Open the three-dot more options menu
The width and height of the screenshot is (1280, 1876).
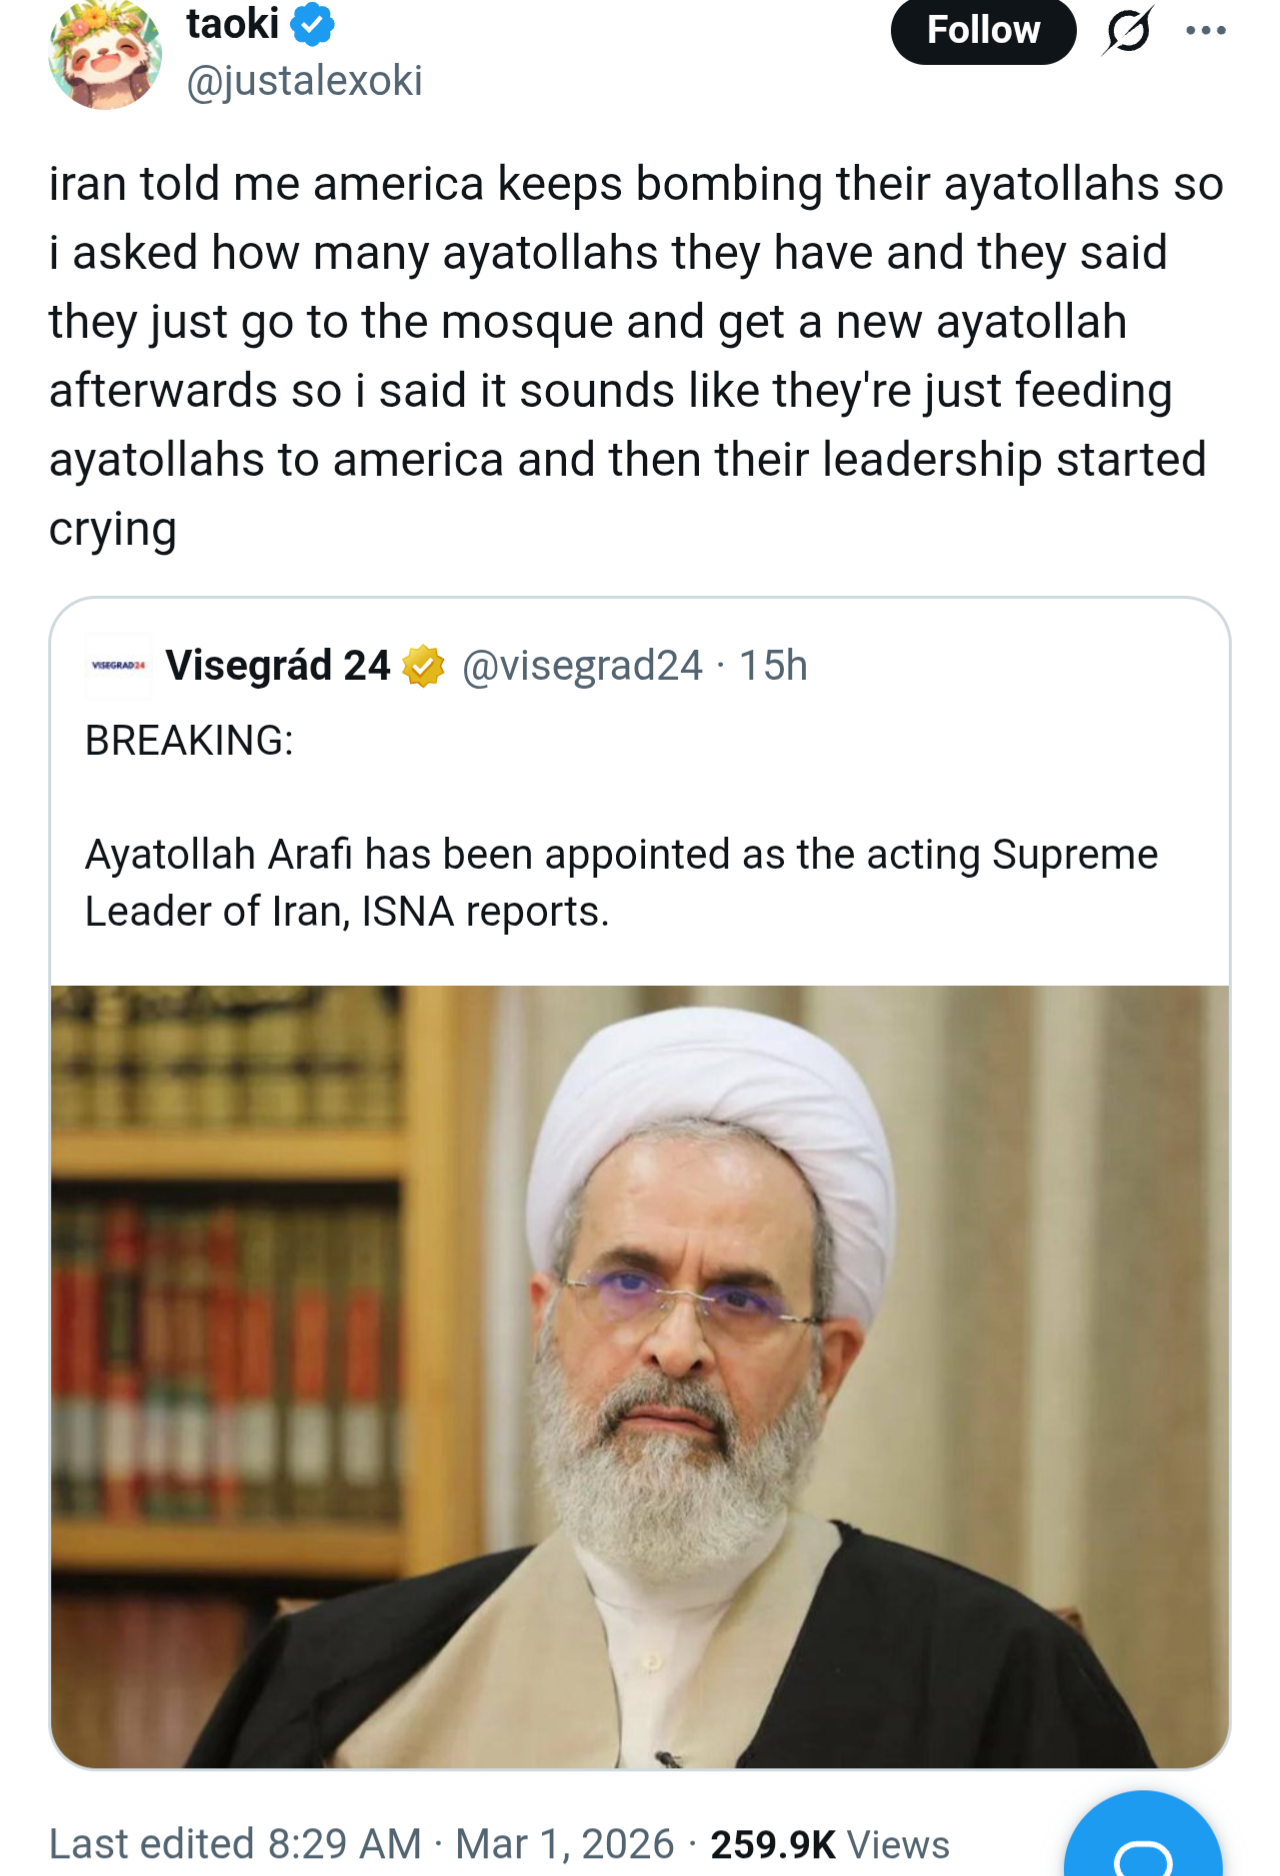pos(1205,31)
